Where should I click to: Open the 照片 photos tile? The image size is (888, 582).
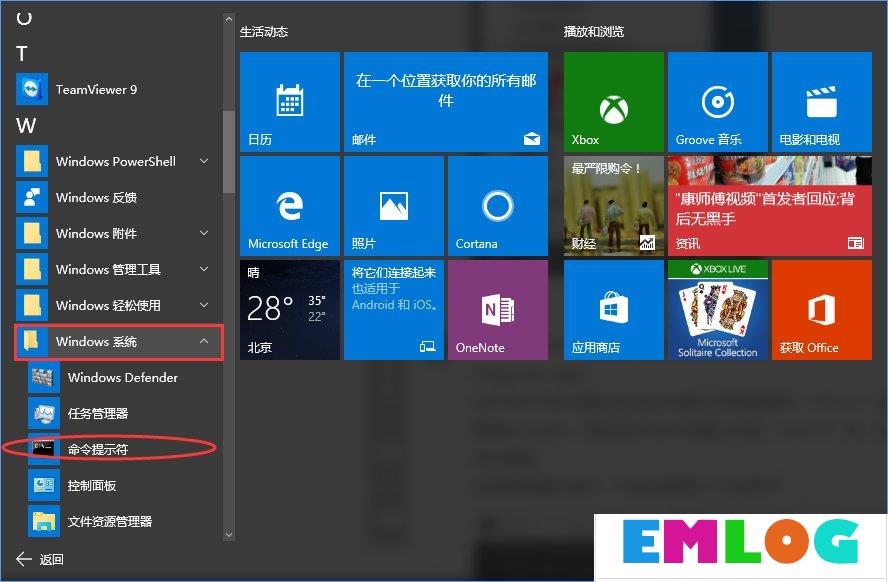394,206
